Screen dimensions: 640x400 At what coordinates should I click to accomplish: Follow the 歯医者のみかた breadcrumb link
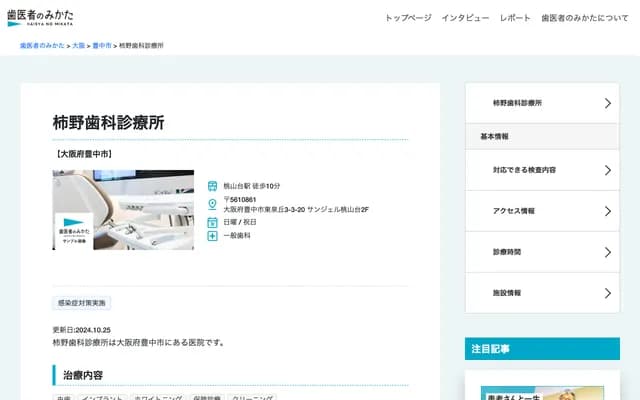[42, 46]
